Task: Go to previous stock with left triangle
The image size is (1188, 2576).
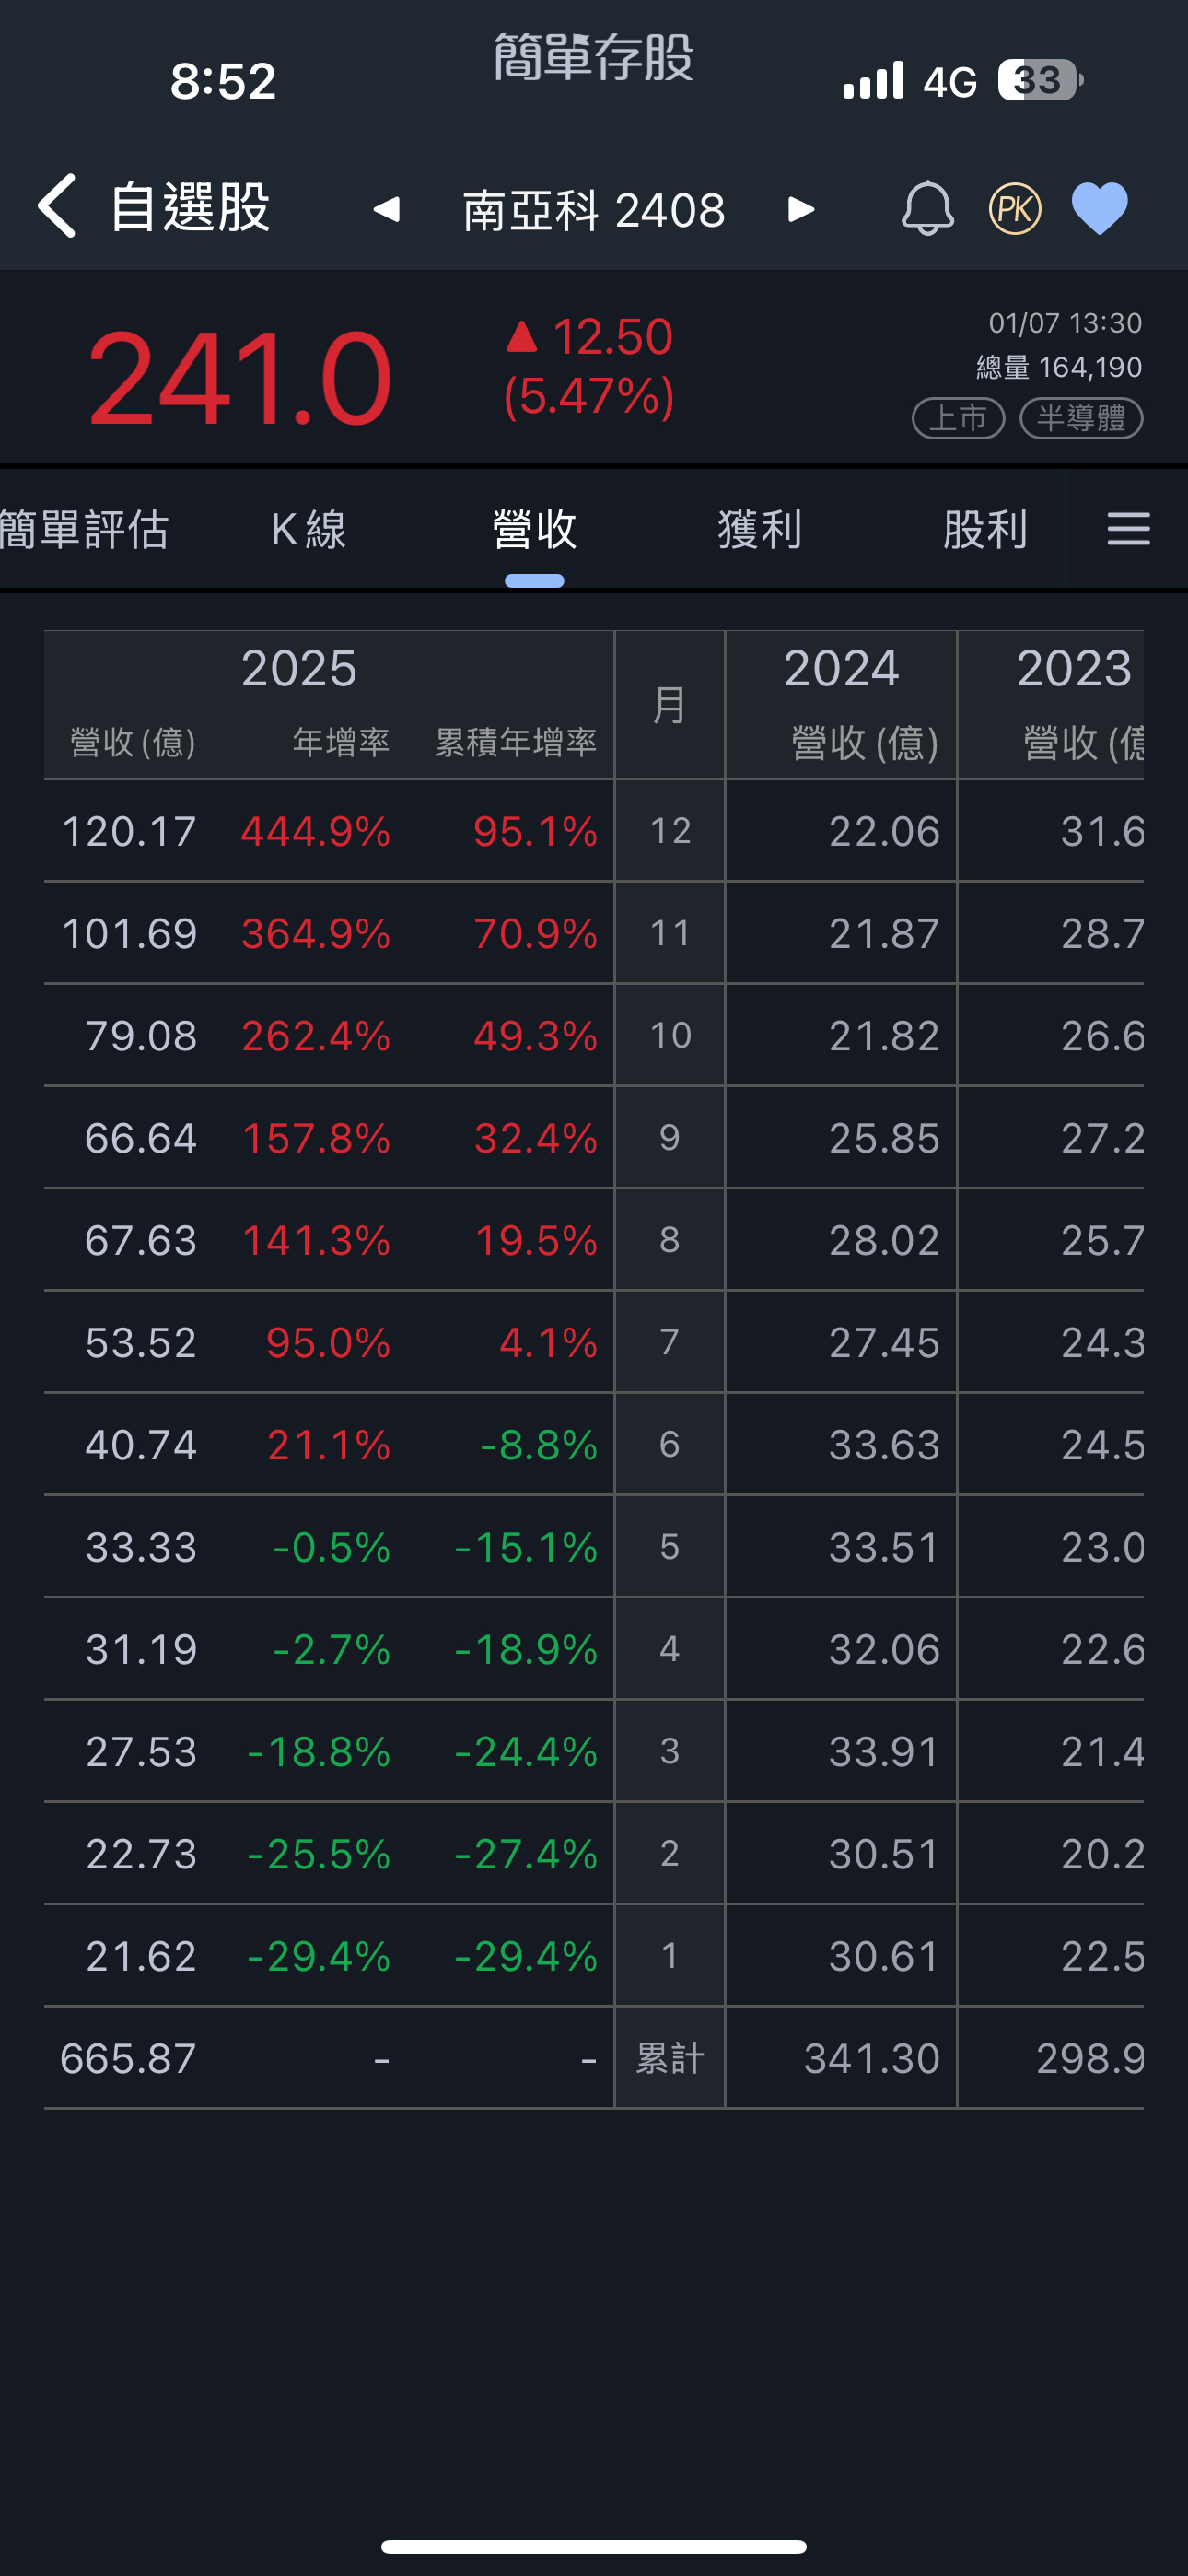Action: [x=387, y=209]
